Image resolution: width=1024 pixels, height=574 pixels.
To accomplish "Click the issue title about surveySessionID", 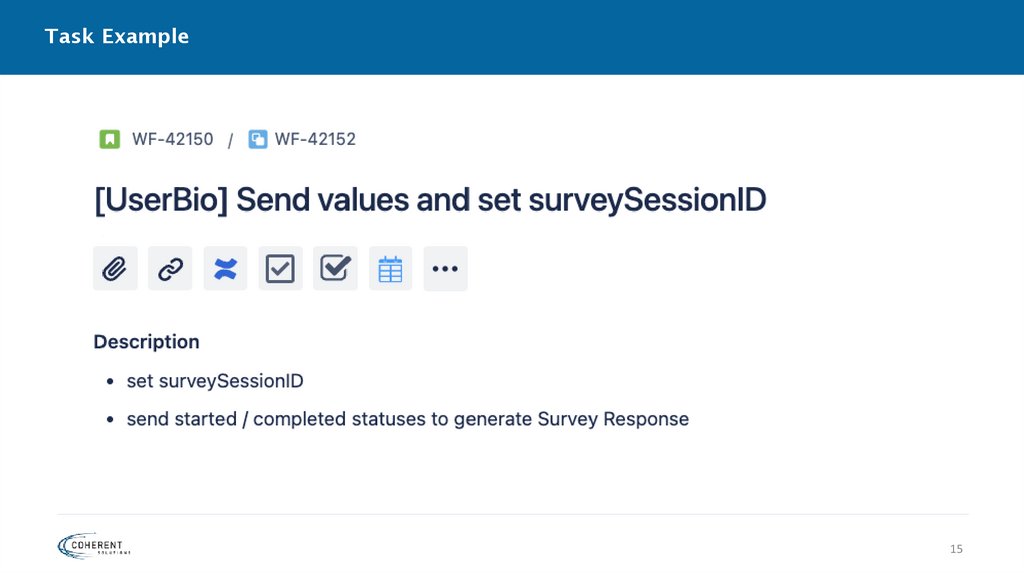I will point(429,200).
